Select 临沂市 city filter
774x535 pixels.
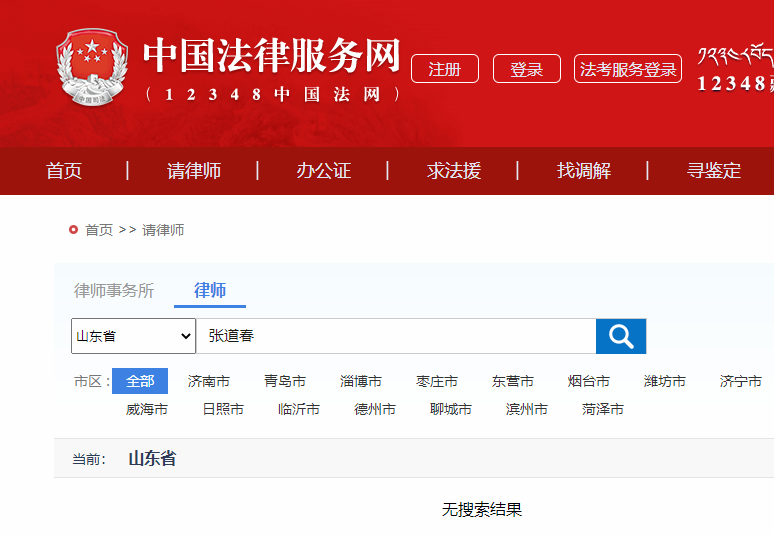point(299,409)
